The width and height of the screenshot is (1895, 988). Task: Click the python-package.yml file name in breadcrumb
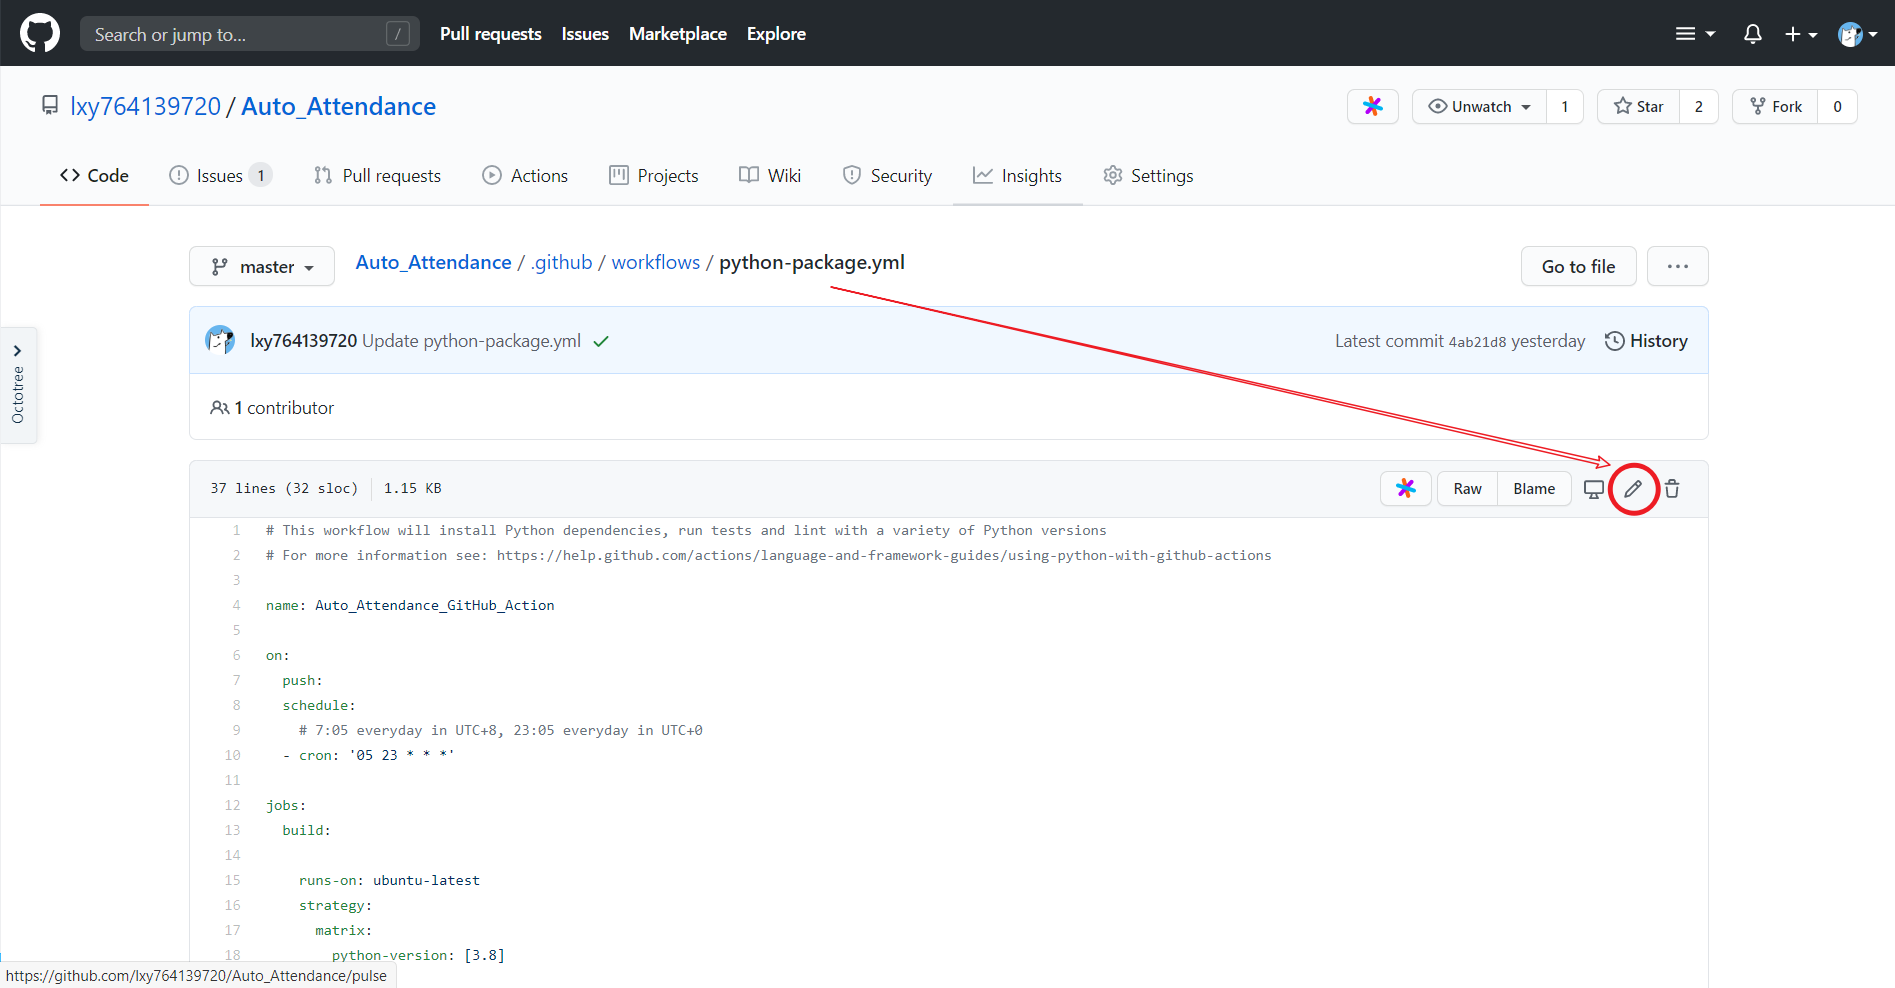coord(812,262)
